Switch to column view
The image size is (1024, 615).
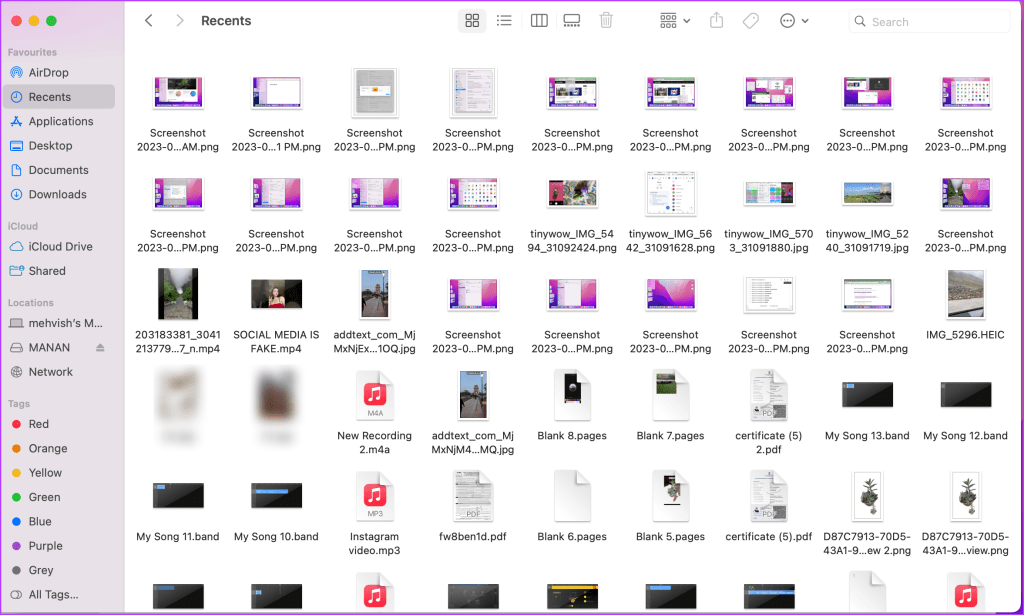tap(539, 21)
